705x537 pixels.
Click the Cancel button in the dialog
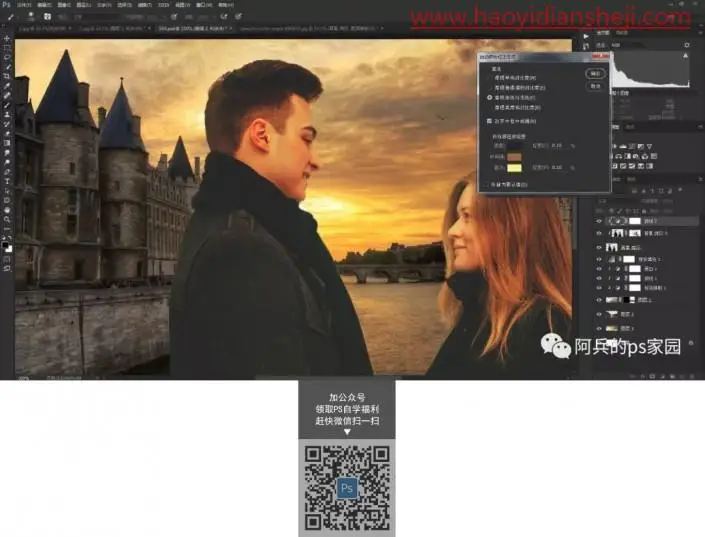pos(595,86)
